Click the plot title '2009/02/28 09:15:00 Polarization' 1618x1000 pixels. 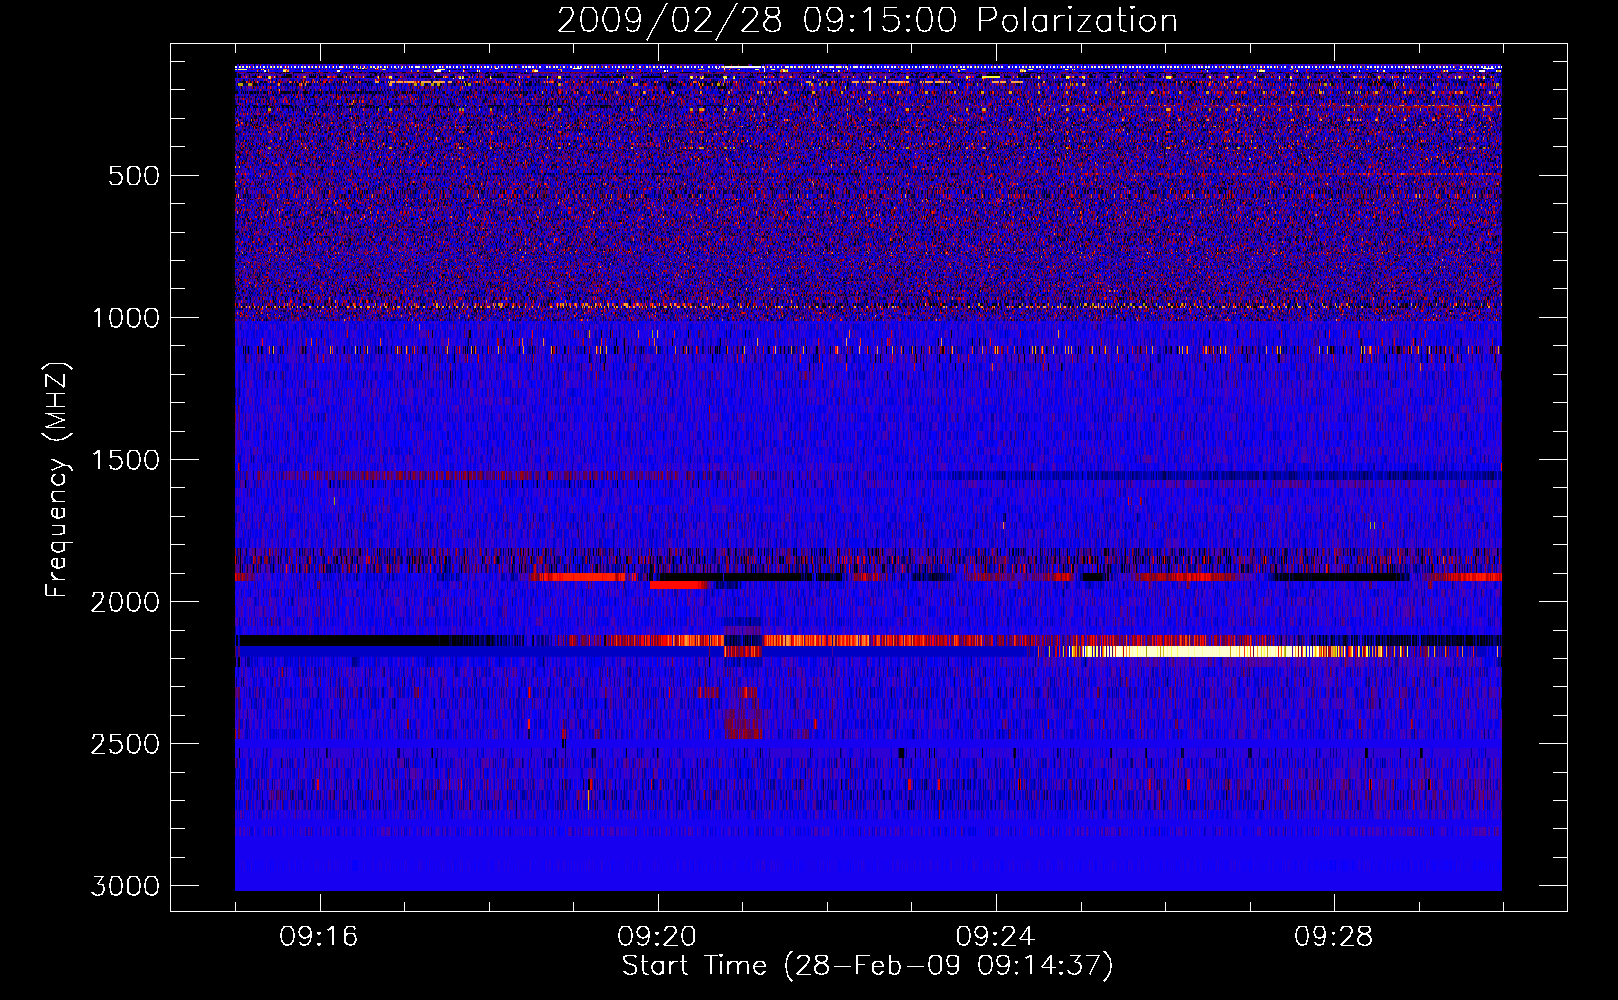pyautogui.click(x=867, y=20)
